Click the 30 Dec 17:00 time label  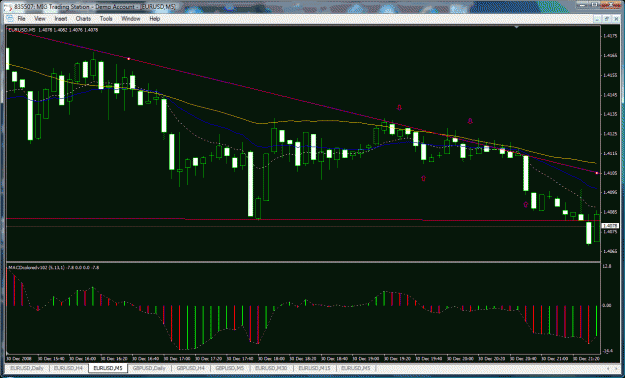tap(178, 358)
